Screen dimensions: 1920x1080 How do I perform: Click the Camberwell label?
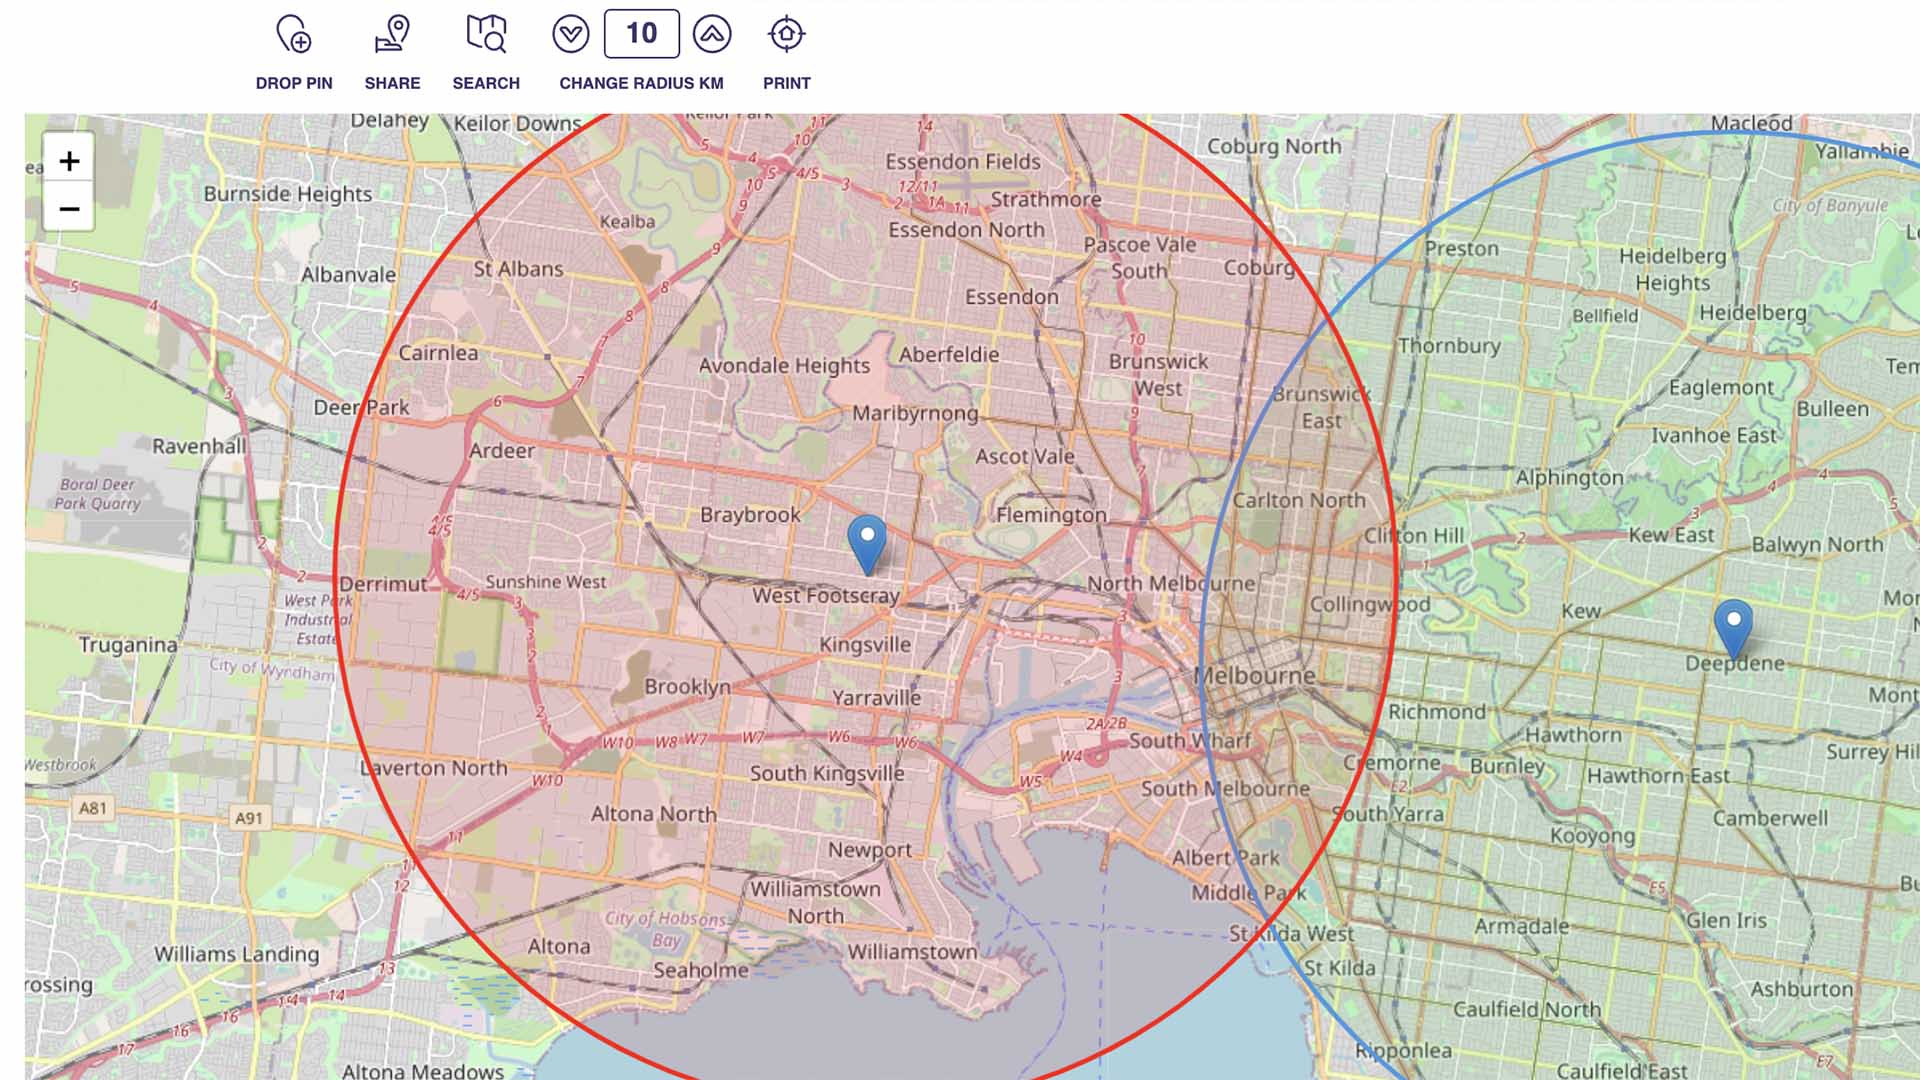pos(1770,818)
